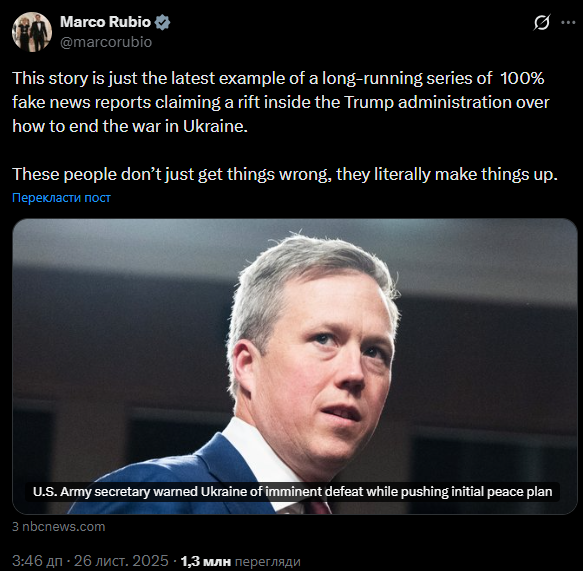Select the first paragraph starting 'This story'
Screen dimensions: 583x571
pos(281,102)
